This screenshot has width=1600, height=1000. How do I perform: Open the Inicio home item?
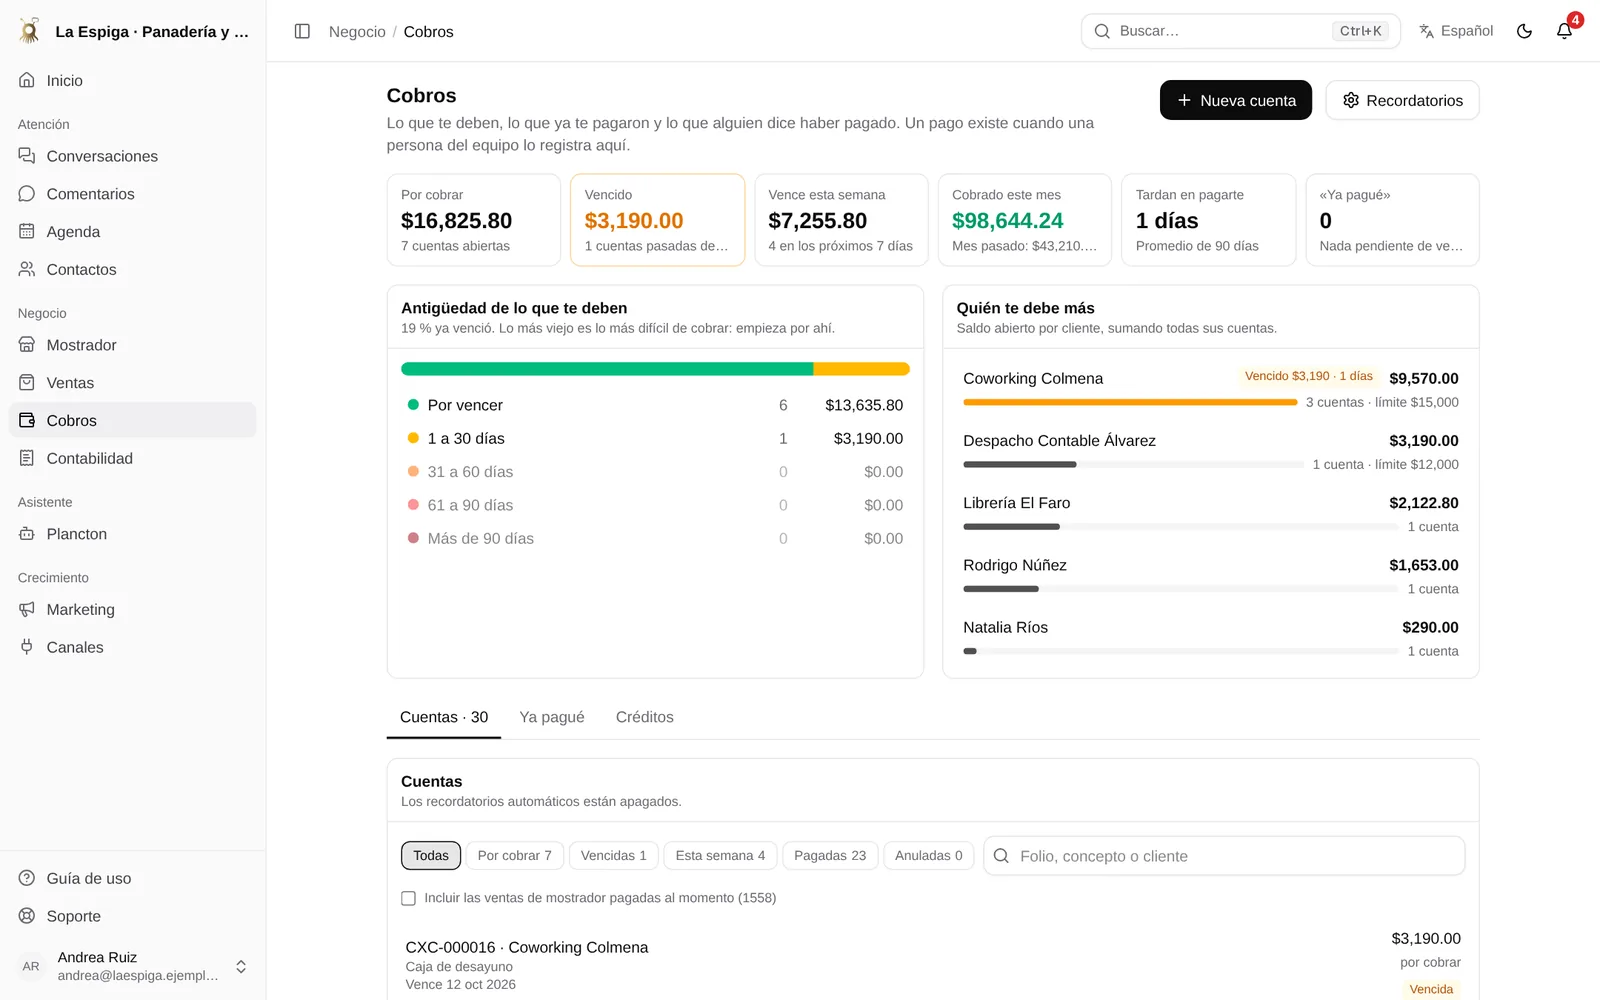[132, 80]
